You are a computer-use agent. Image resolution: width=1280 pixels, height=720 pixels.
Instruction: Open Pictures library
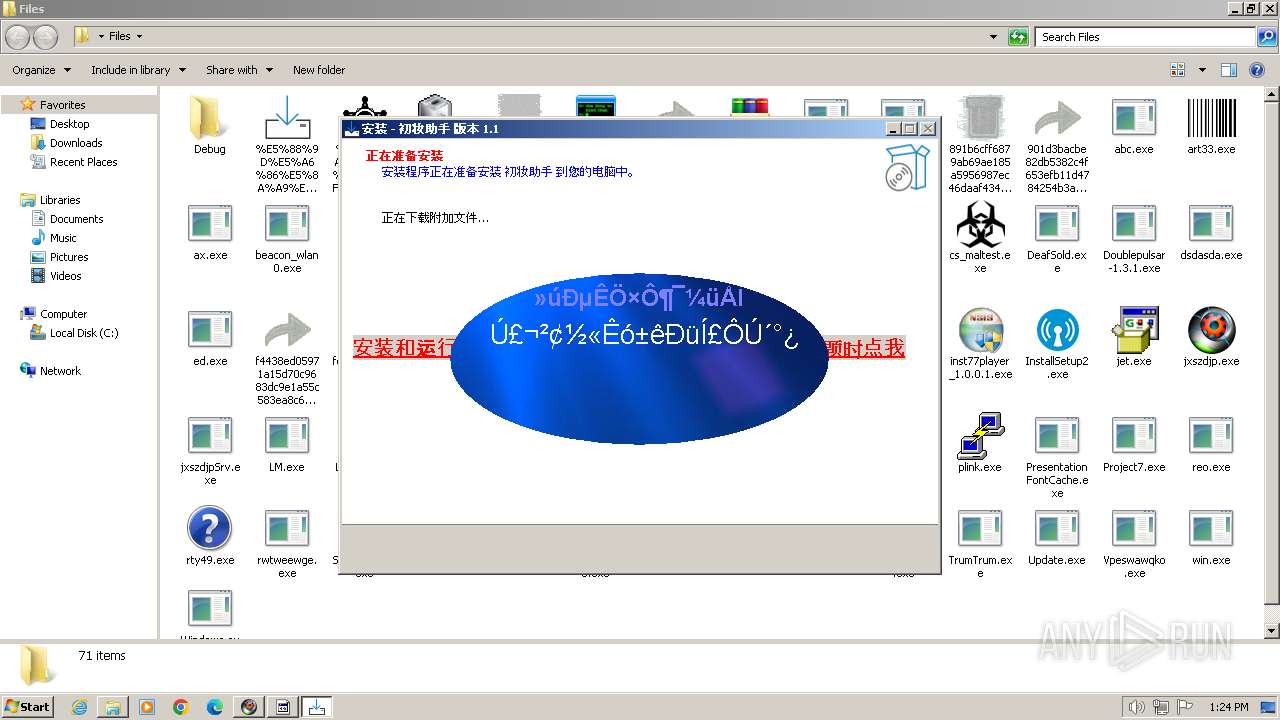tap(69, 257)
